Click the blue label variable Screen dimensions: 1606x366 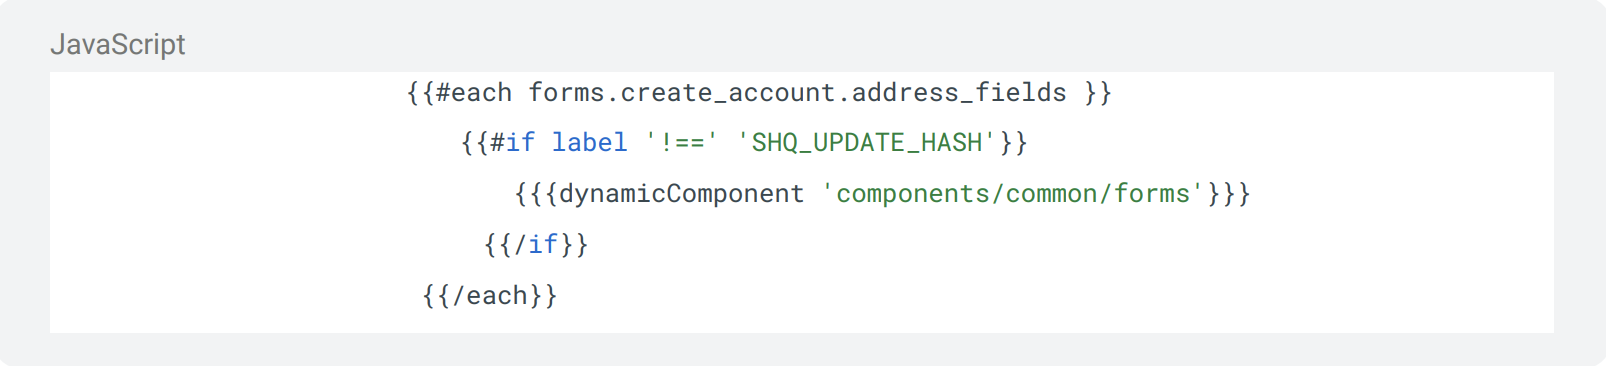click(x=589, y=143)
